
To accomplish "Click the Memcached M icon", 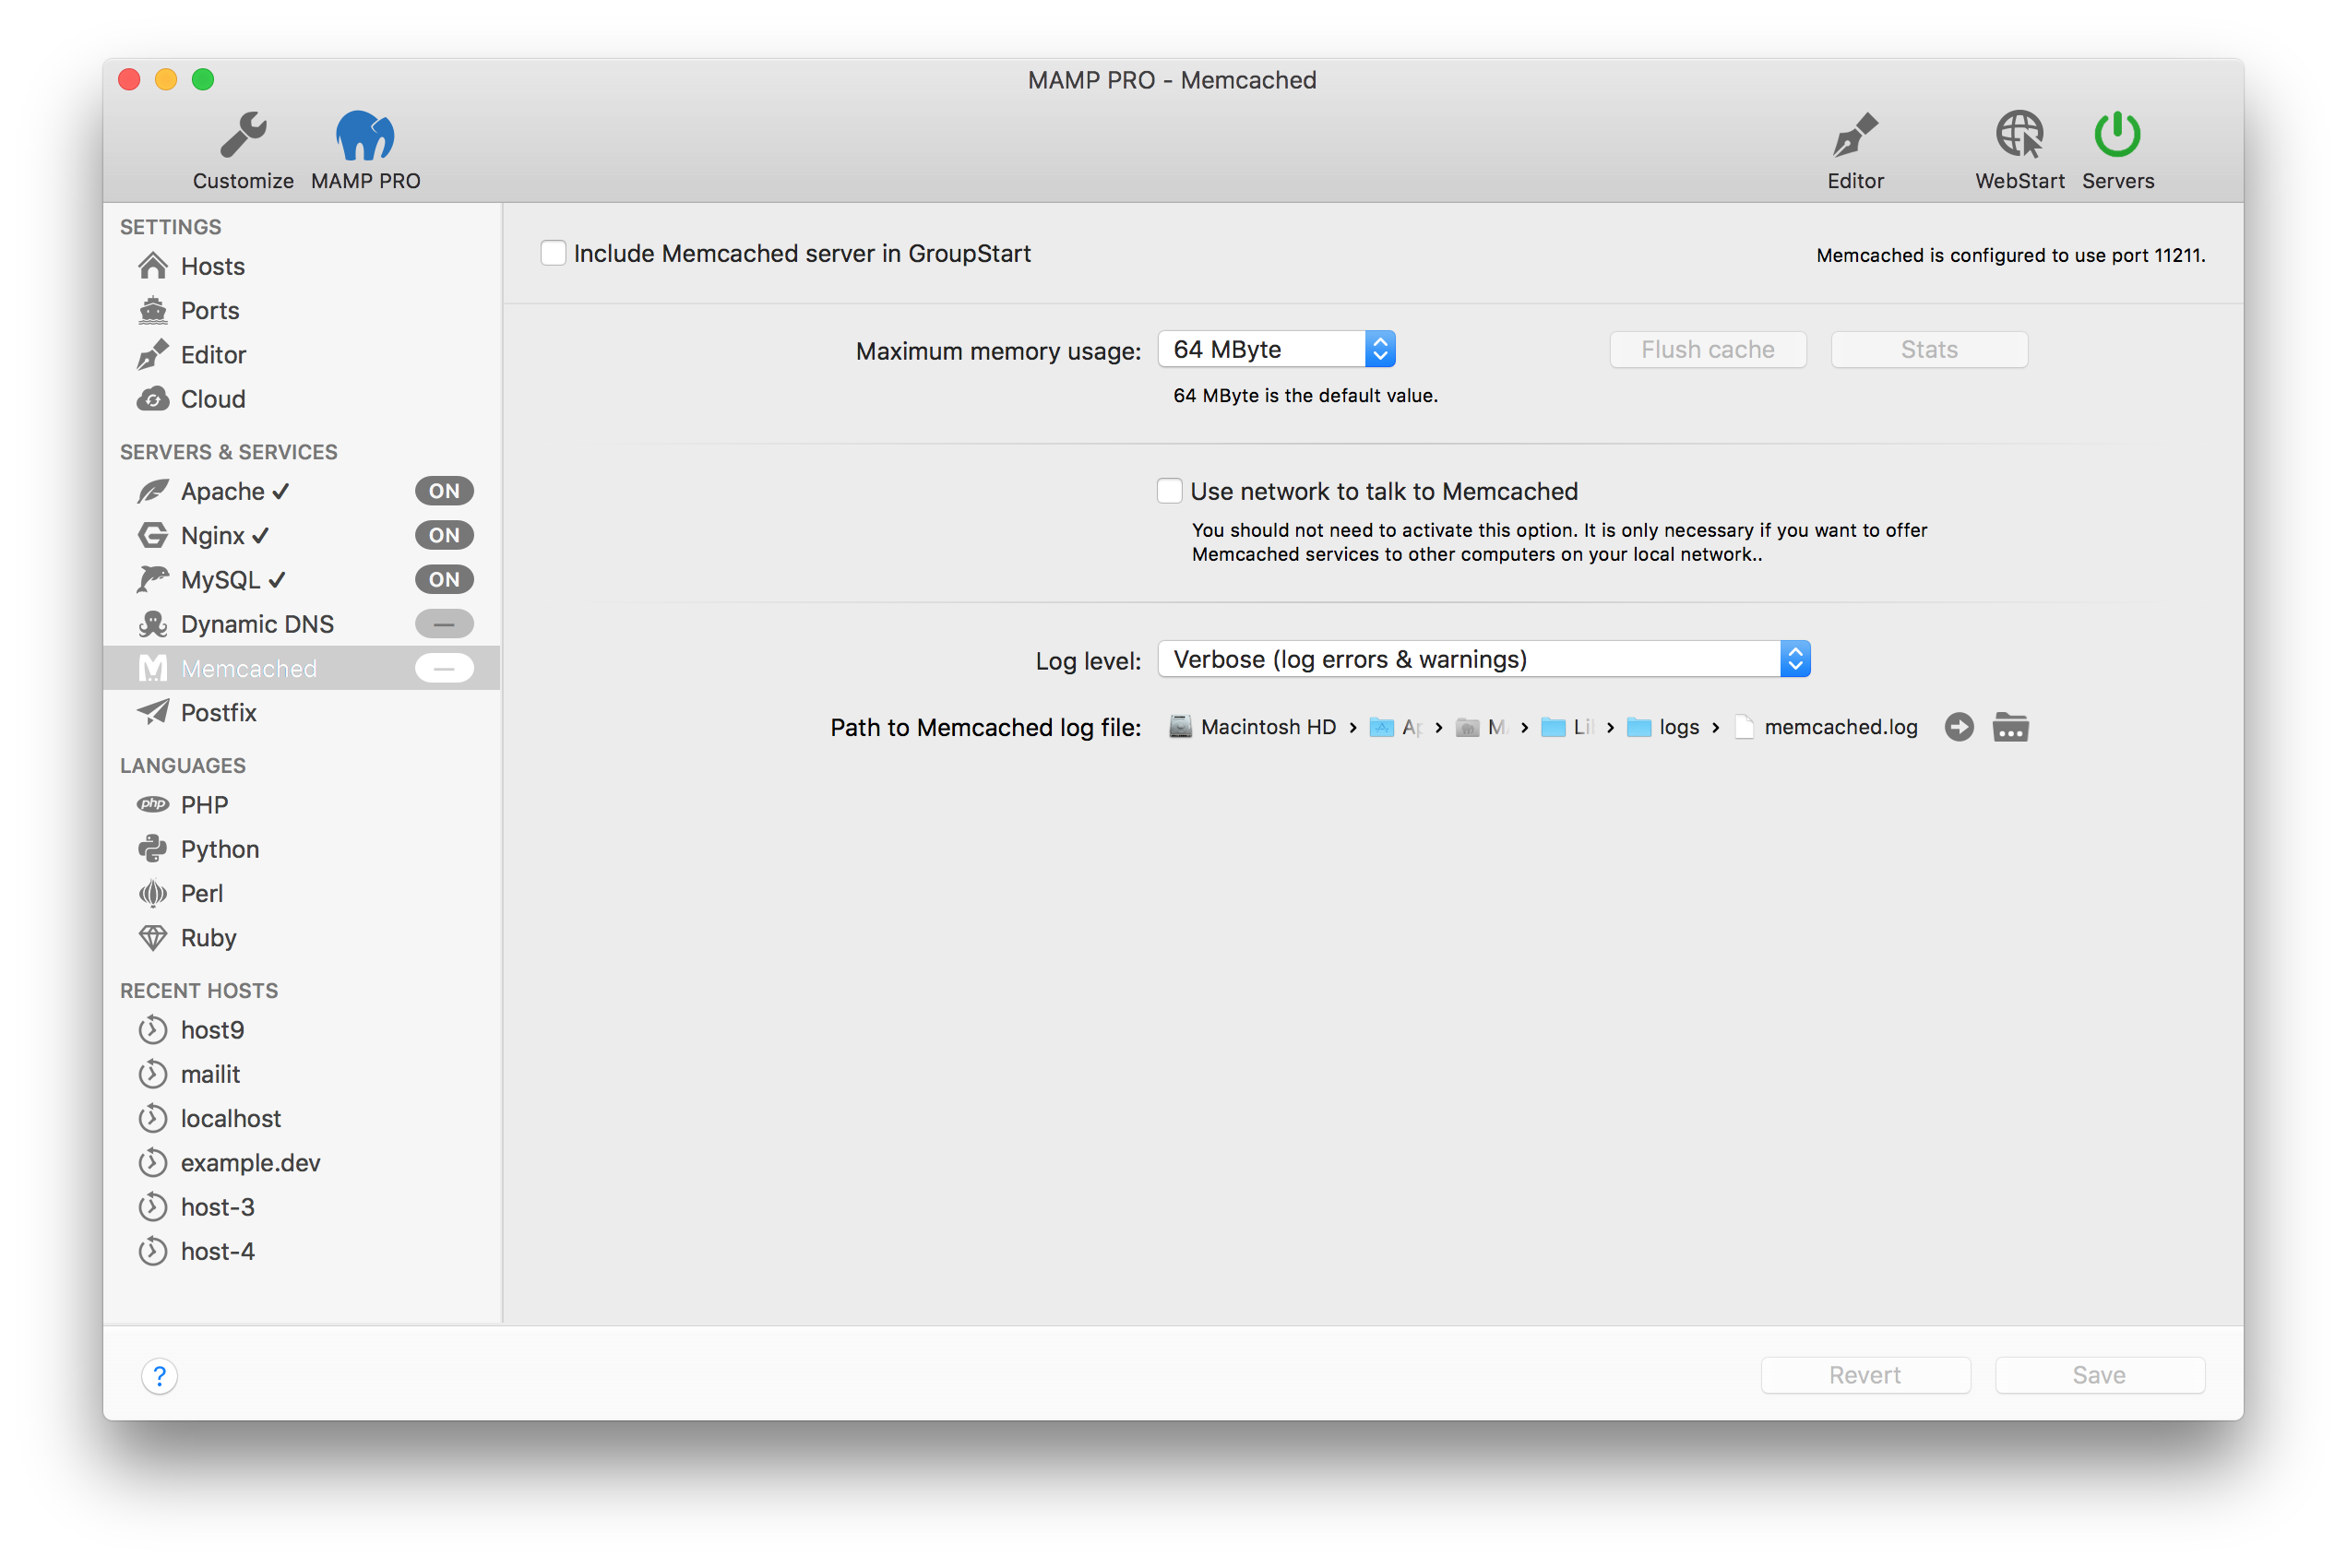I will (x=153, y=668).
